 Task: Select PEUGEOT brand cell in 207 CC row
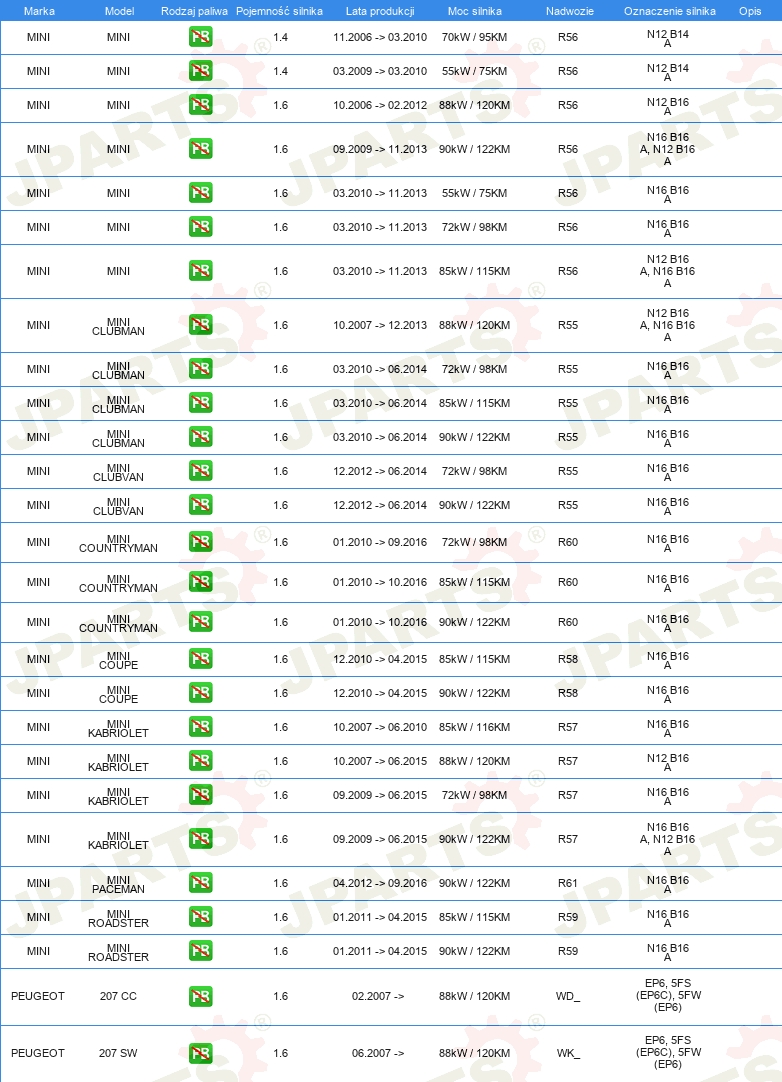click(38, 996)
